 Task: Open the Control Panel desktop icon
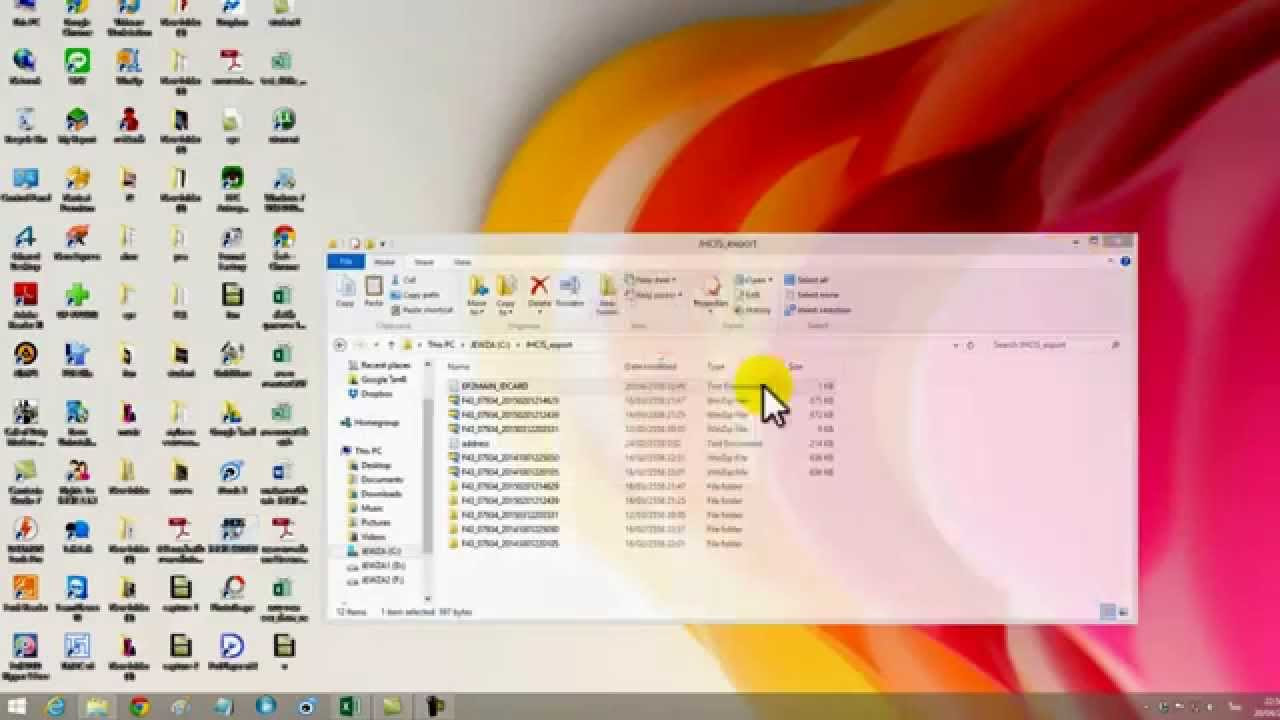click(25, 185)
